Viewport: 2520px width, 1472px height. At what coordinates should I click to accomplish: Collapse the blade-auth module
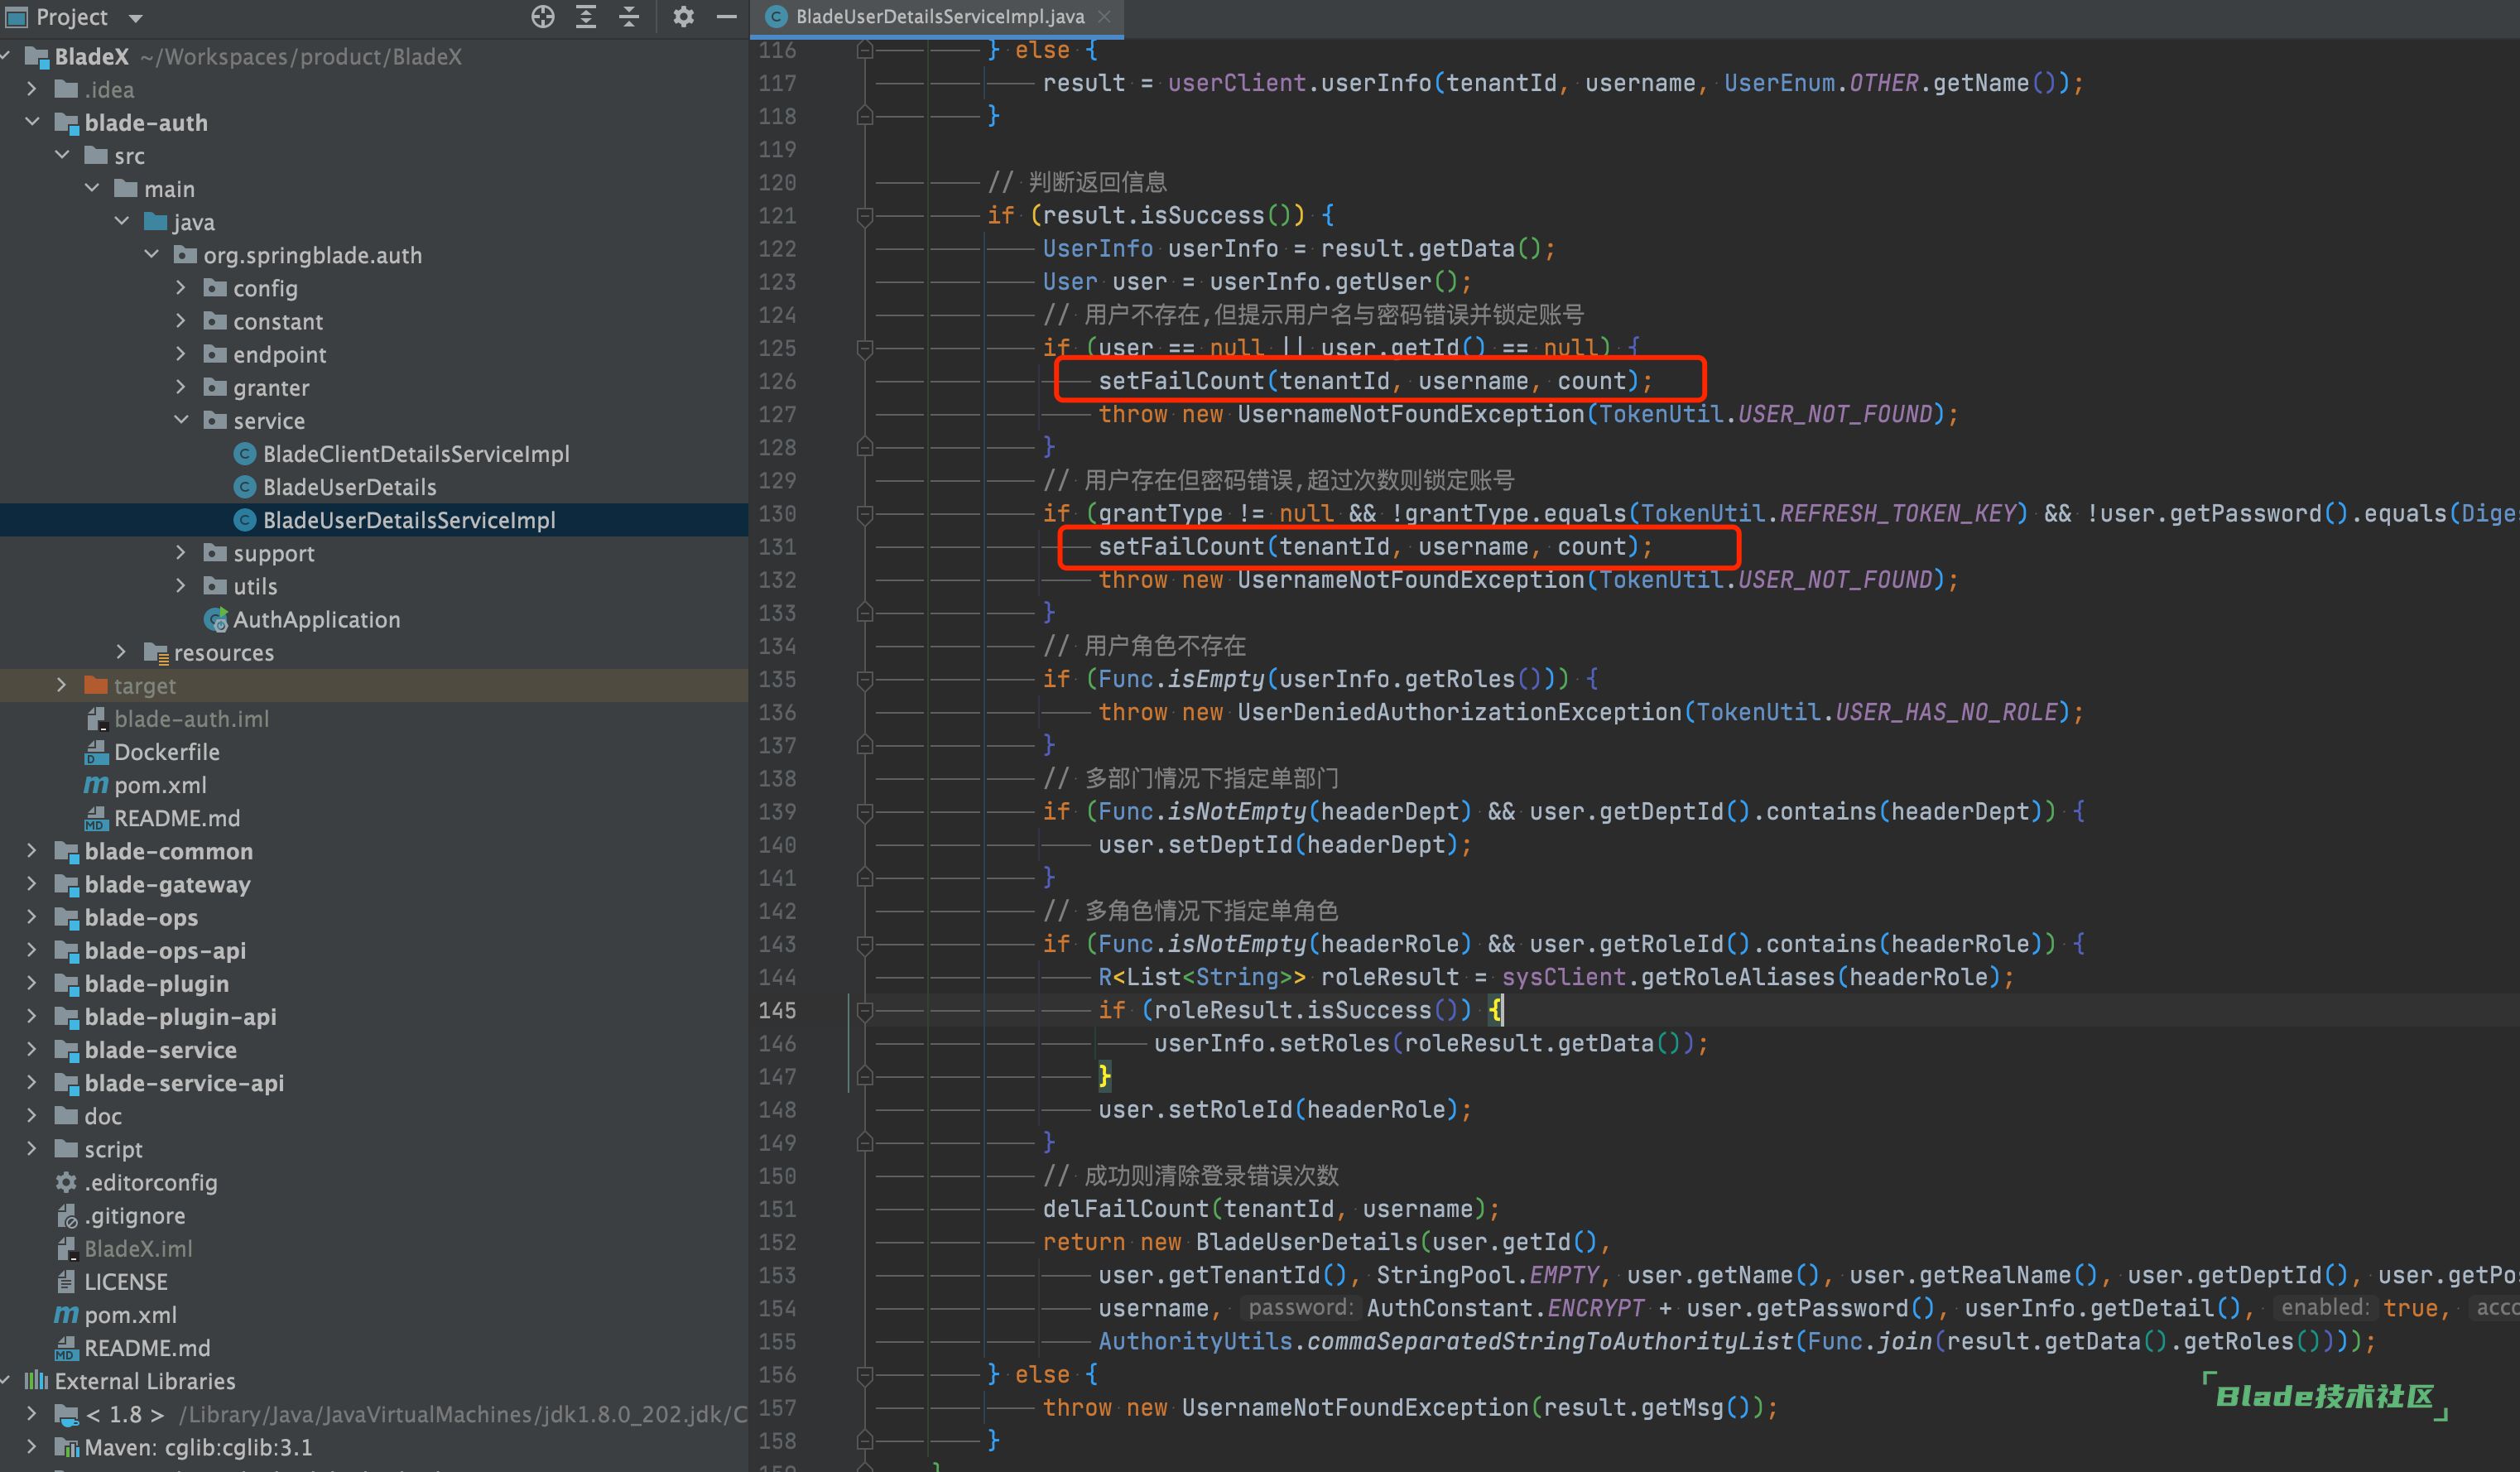point(32,122)
